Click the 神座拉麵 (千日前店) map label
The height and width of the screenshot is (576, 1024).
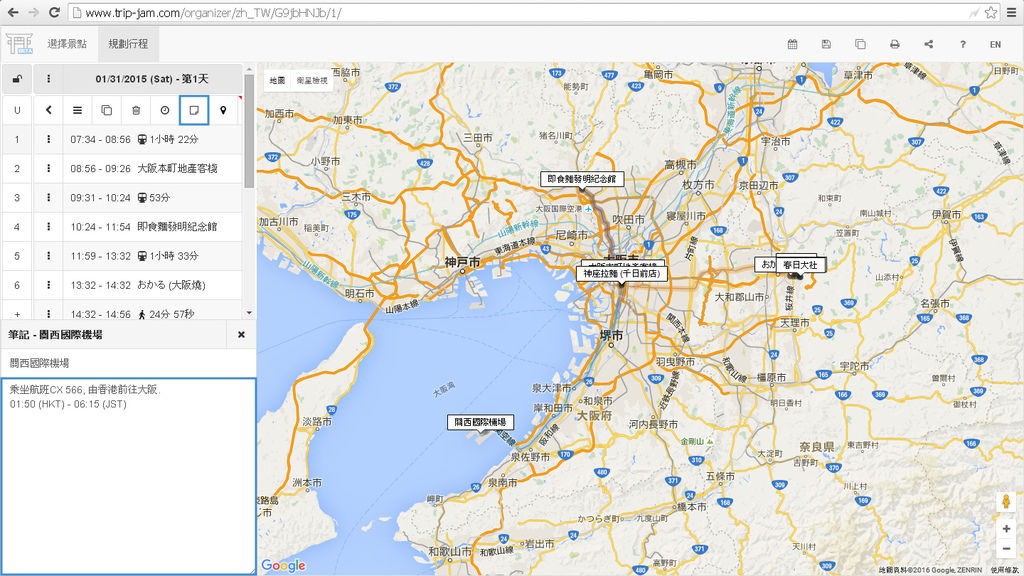tap(622, 274)
